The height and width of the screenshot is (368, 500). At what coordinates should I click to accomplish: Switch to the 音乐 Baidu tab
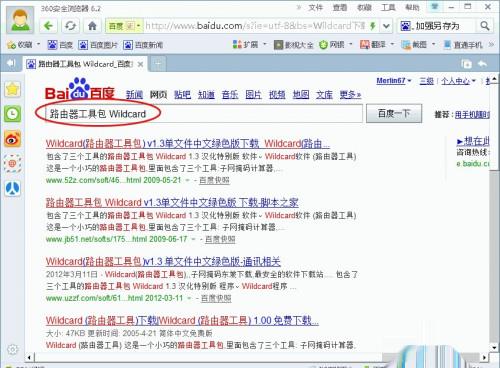click(x=230, y=95)
